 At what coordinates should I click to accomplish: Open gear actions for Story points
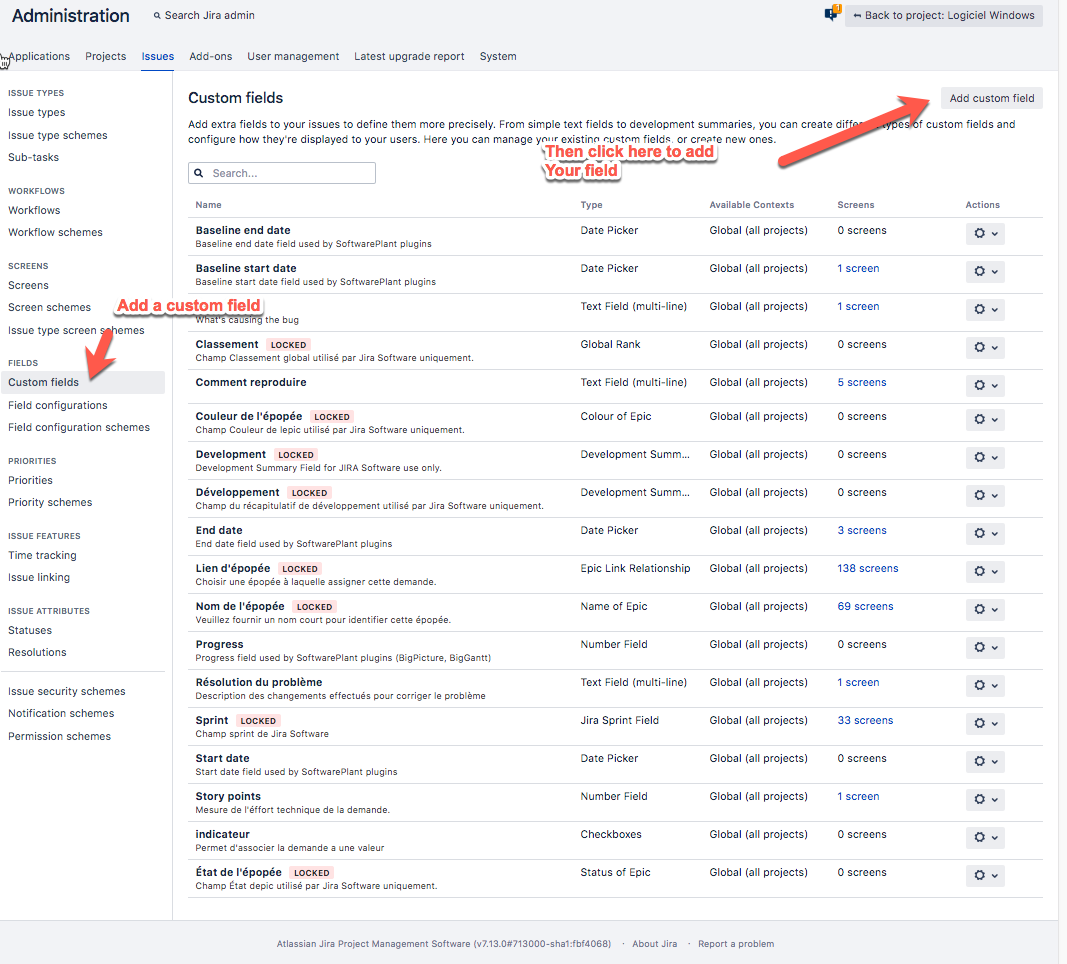tap(985, 799)
